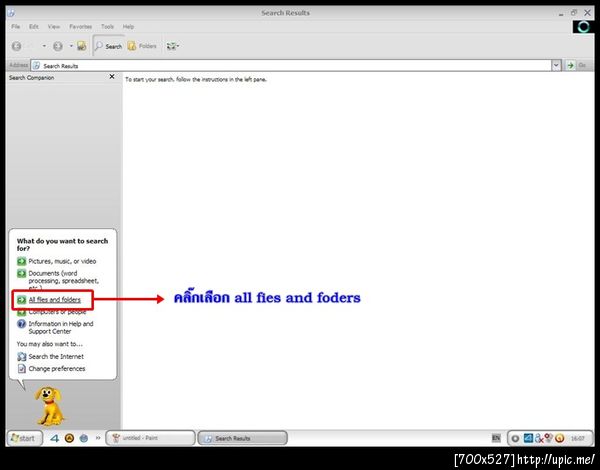Minimize the Search Results window
Image resolution: width=600 pixels, height=470 pixels.
(x=561, y=14)
